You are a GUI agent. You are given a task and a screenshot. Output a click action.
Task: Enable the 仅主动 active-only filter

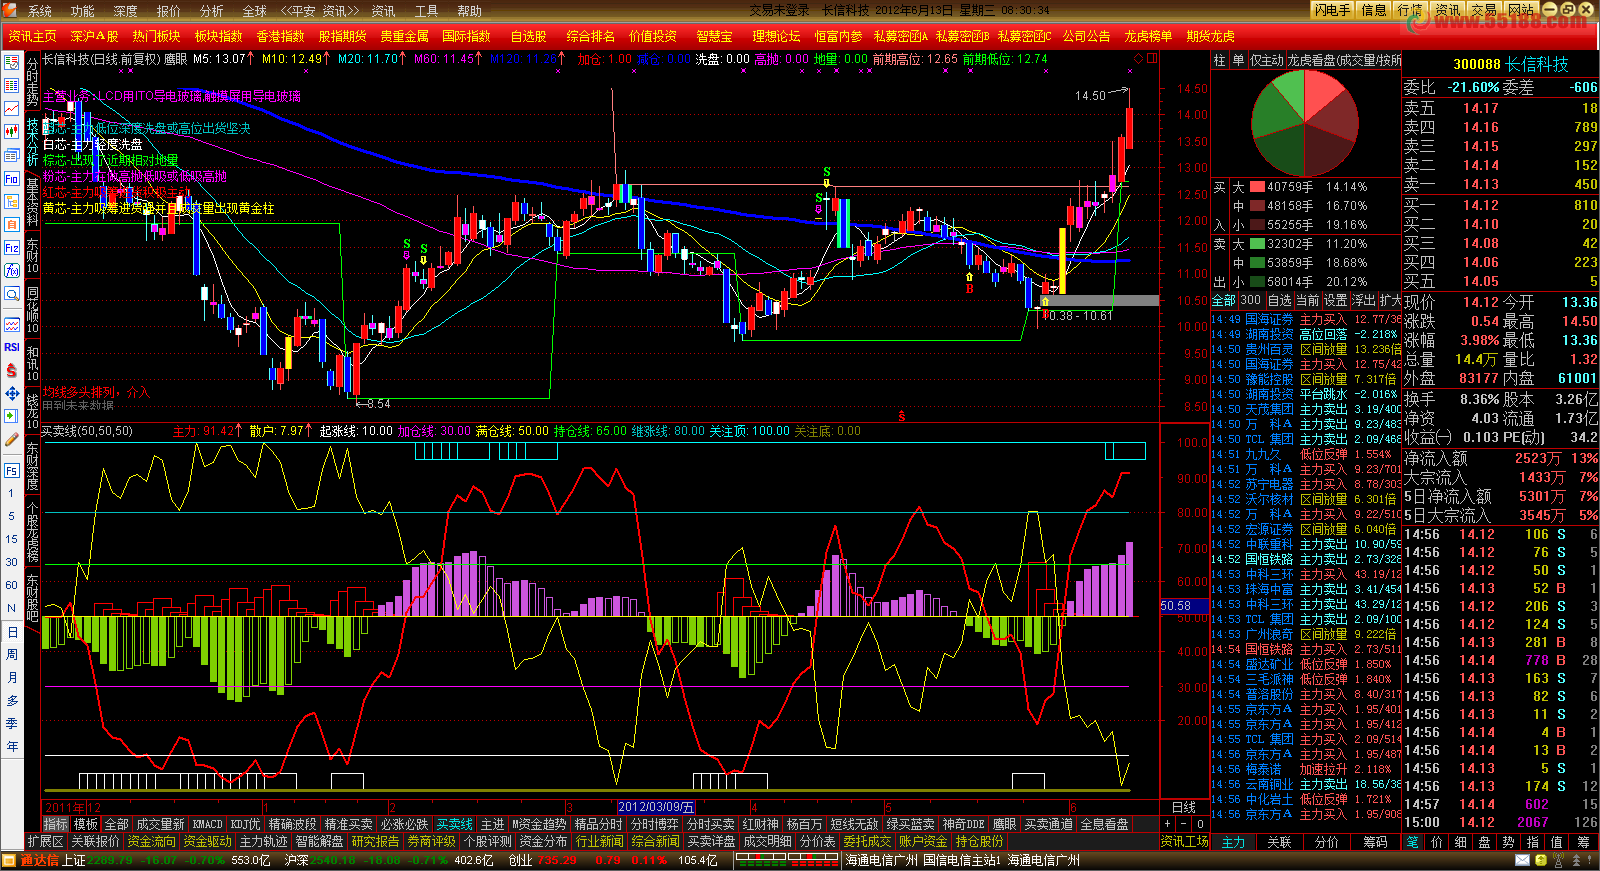pos(1266,60)
